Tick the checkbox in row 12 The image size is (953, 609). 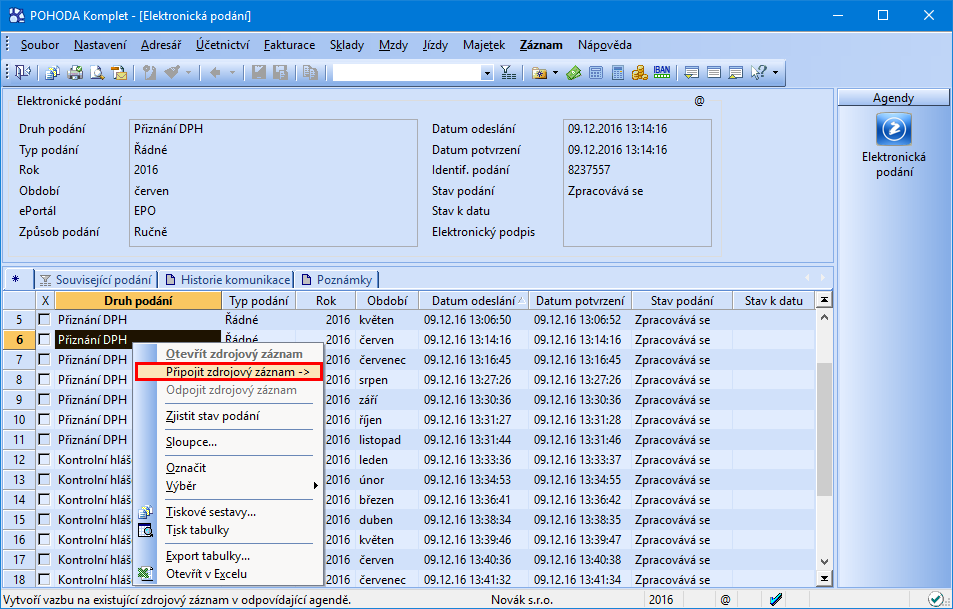(43, 459)
